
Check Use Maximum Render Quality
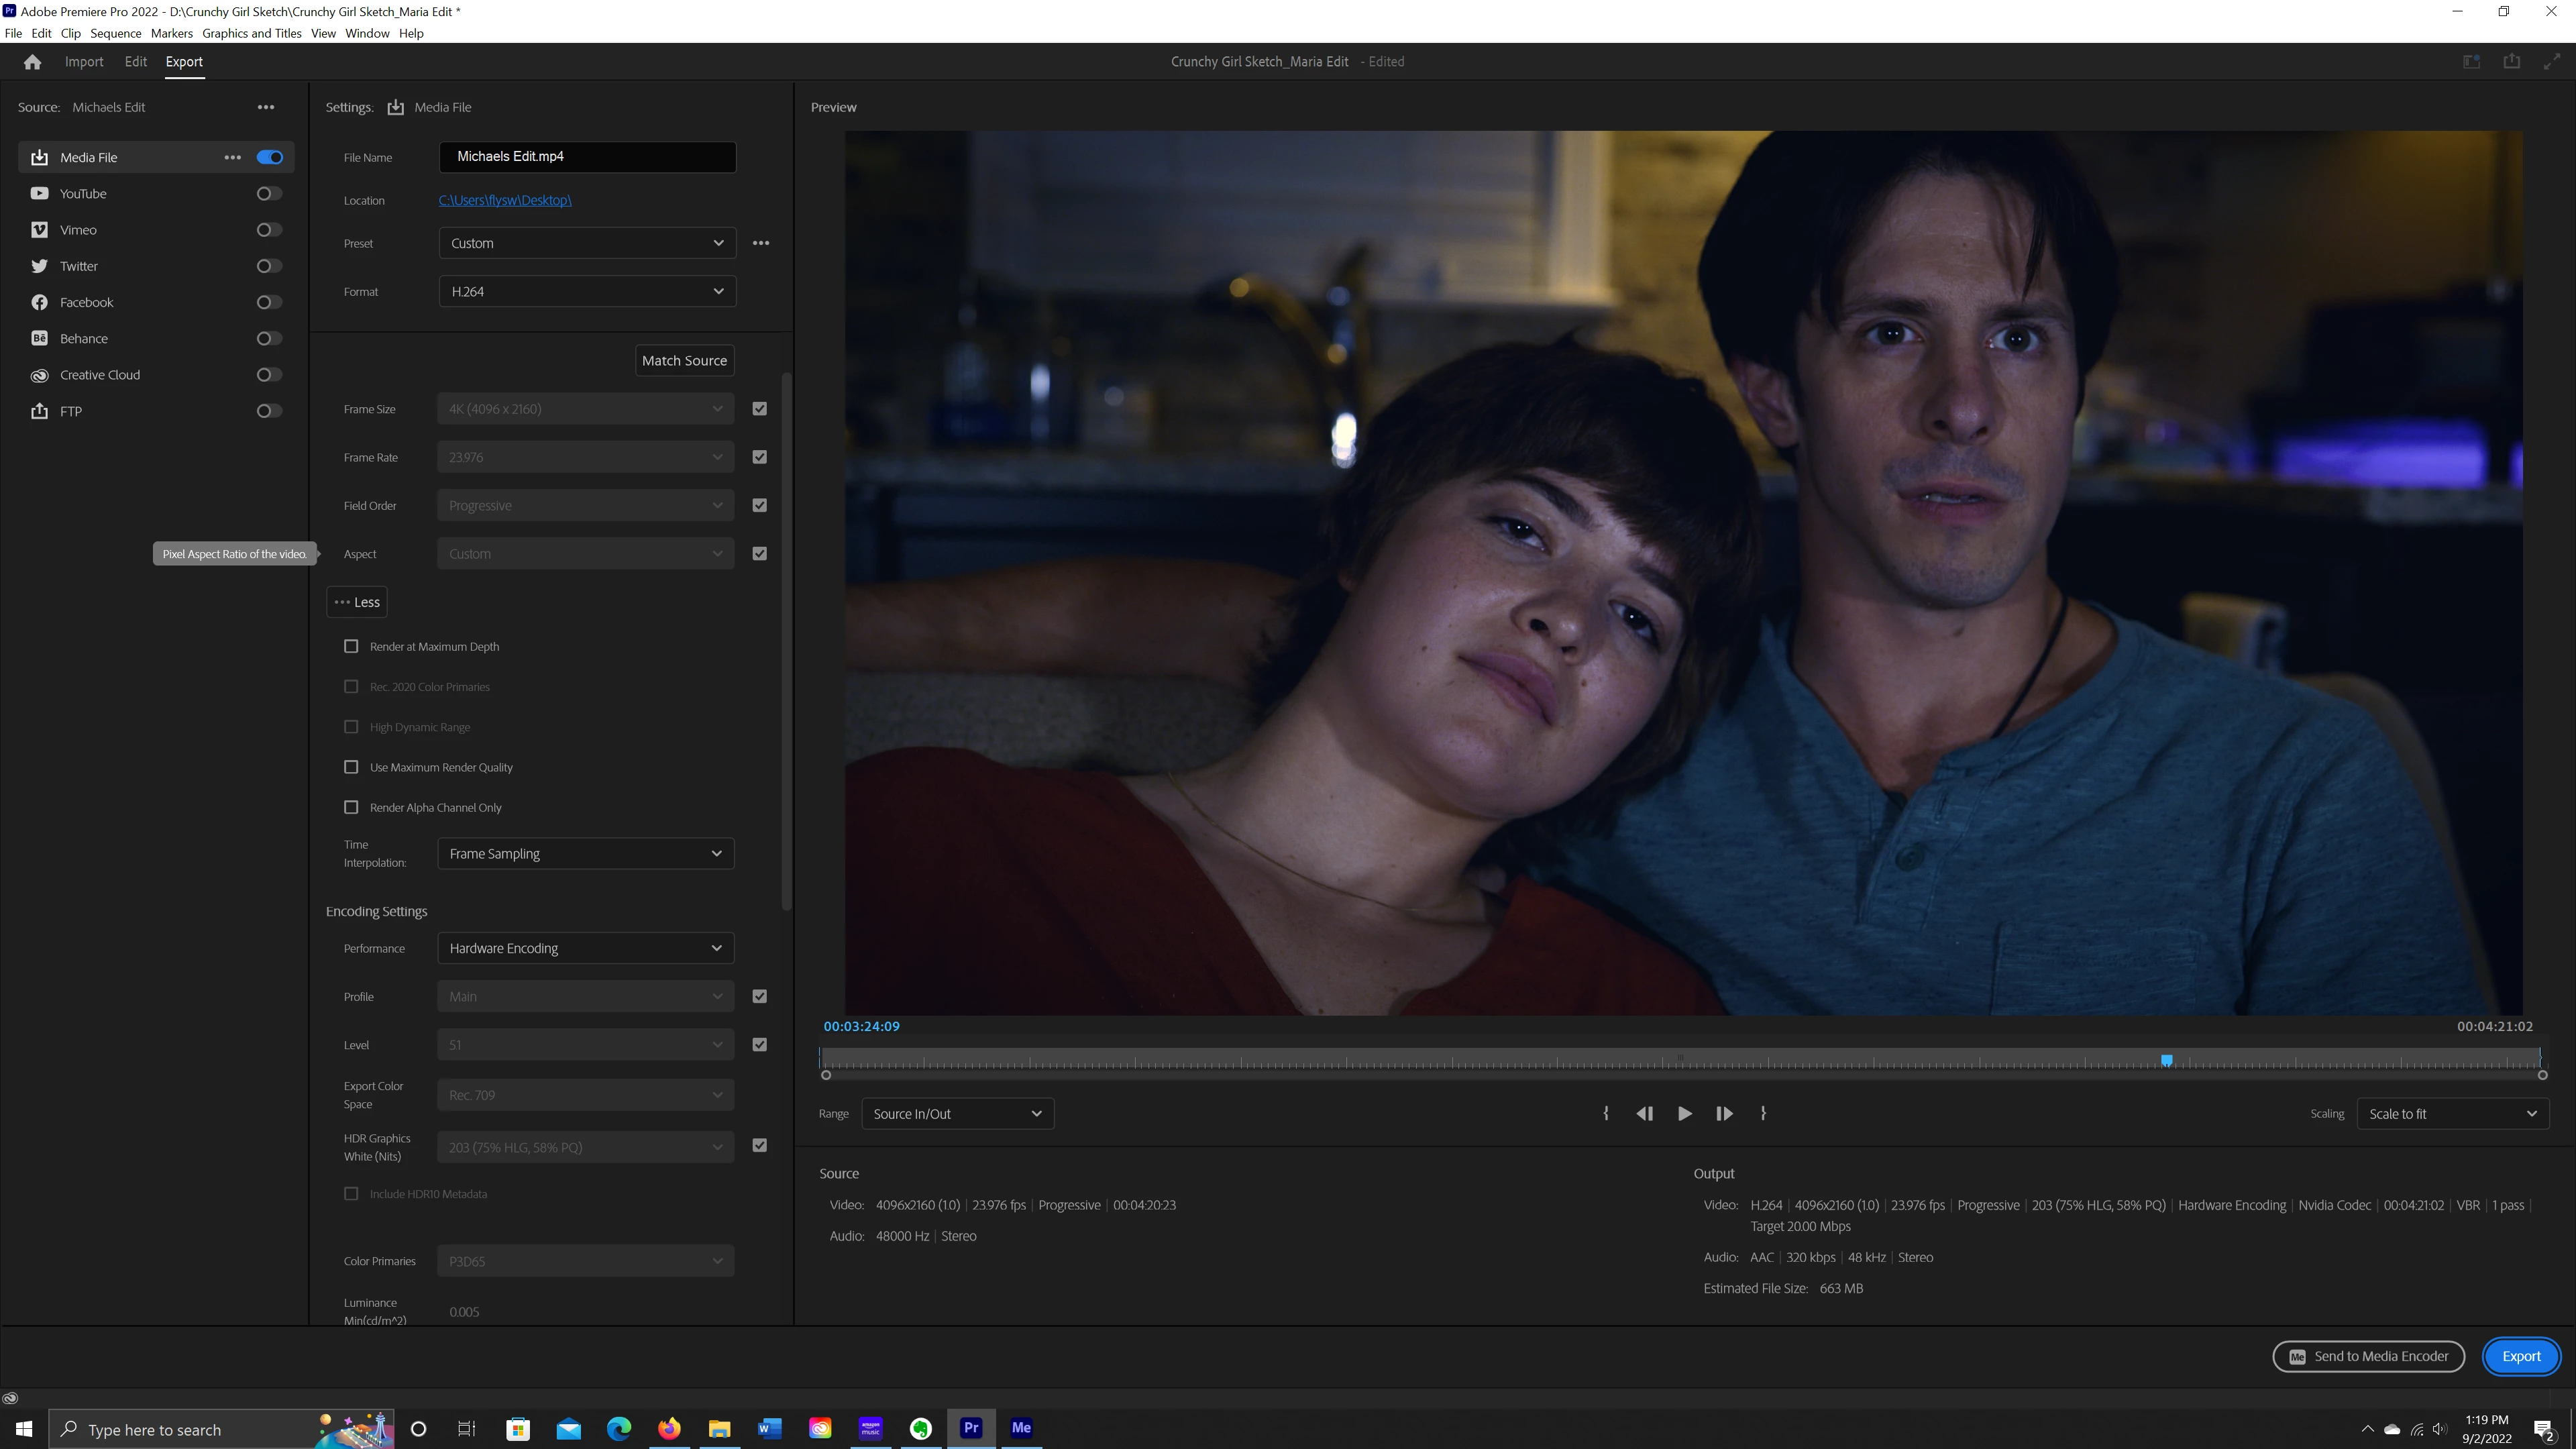pyautogui.click(x=351, y=767)
